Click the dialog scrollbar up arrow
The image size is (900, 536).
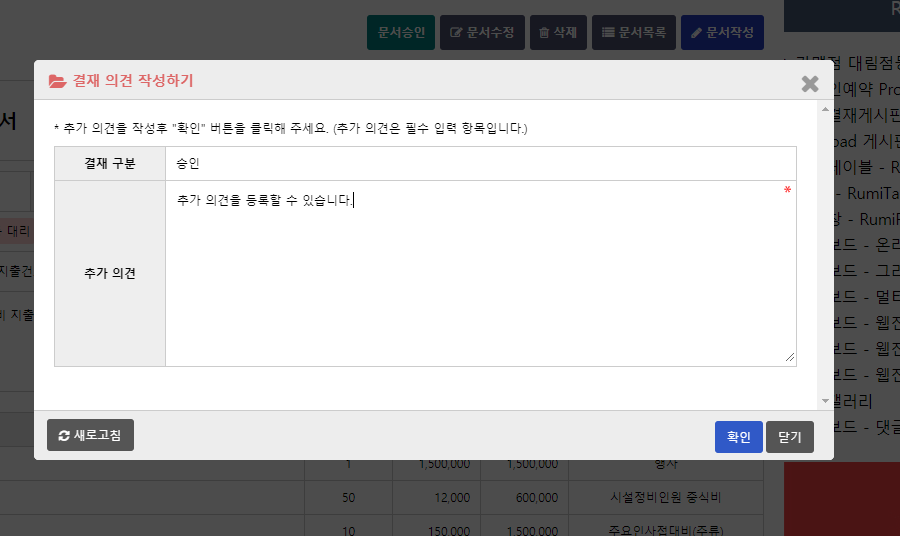825,109
